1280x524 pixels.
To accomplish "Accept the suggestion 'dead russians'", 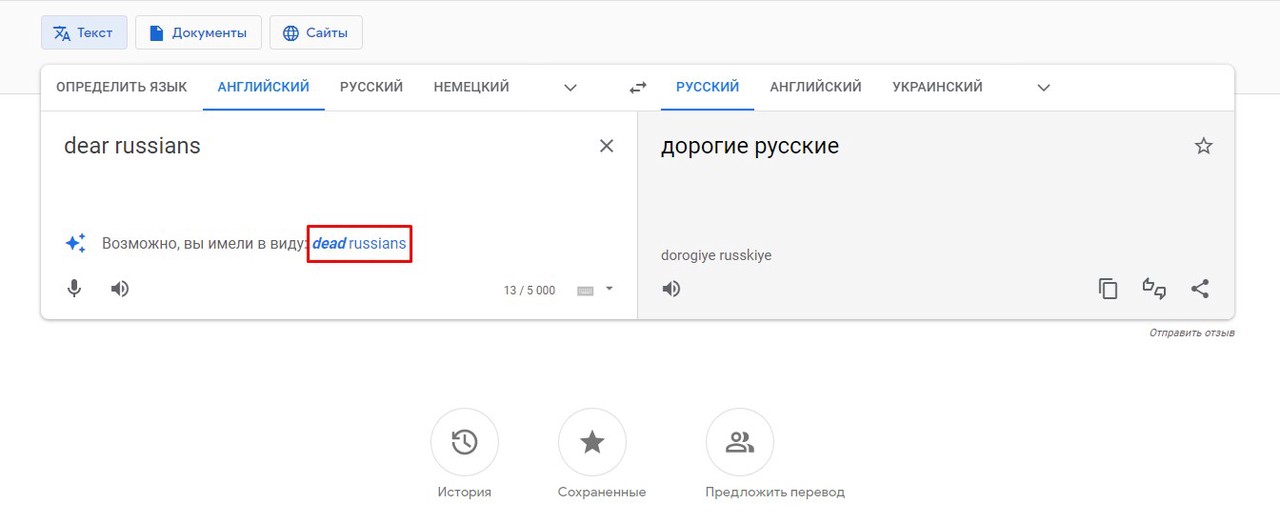I will (x=359, y=243).
